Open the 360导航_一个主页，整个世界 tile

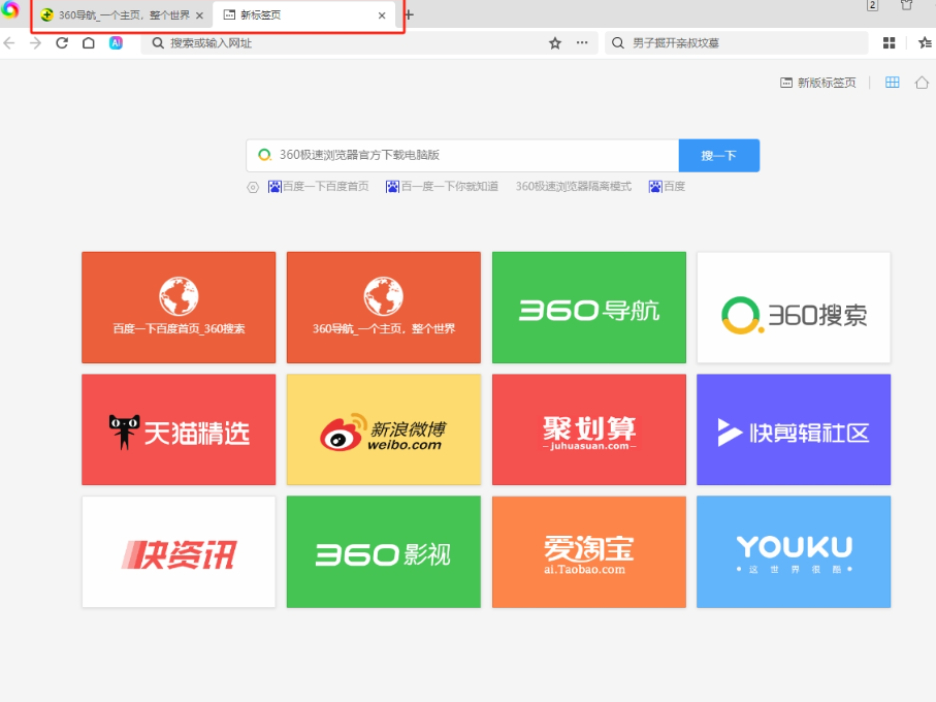(x=384, y=307)
